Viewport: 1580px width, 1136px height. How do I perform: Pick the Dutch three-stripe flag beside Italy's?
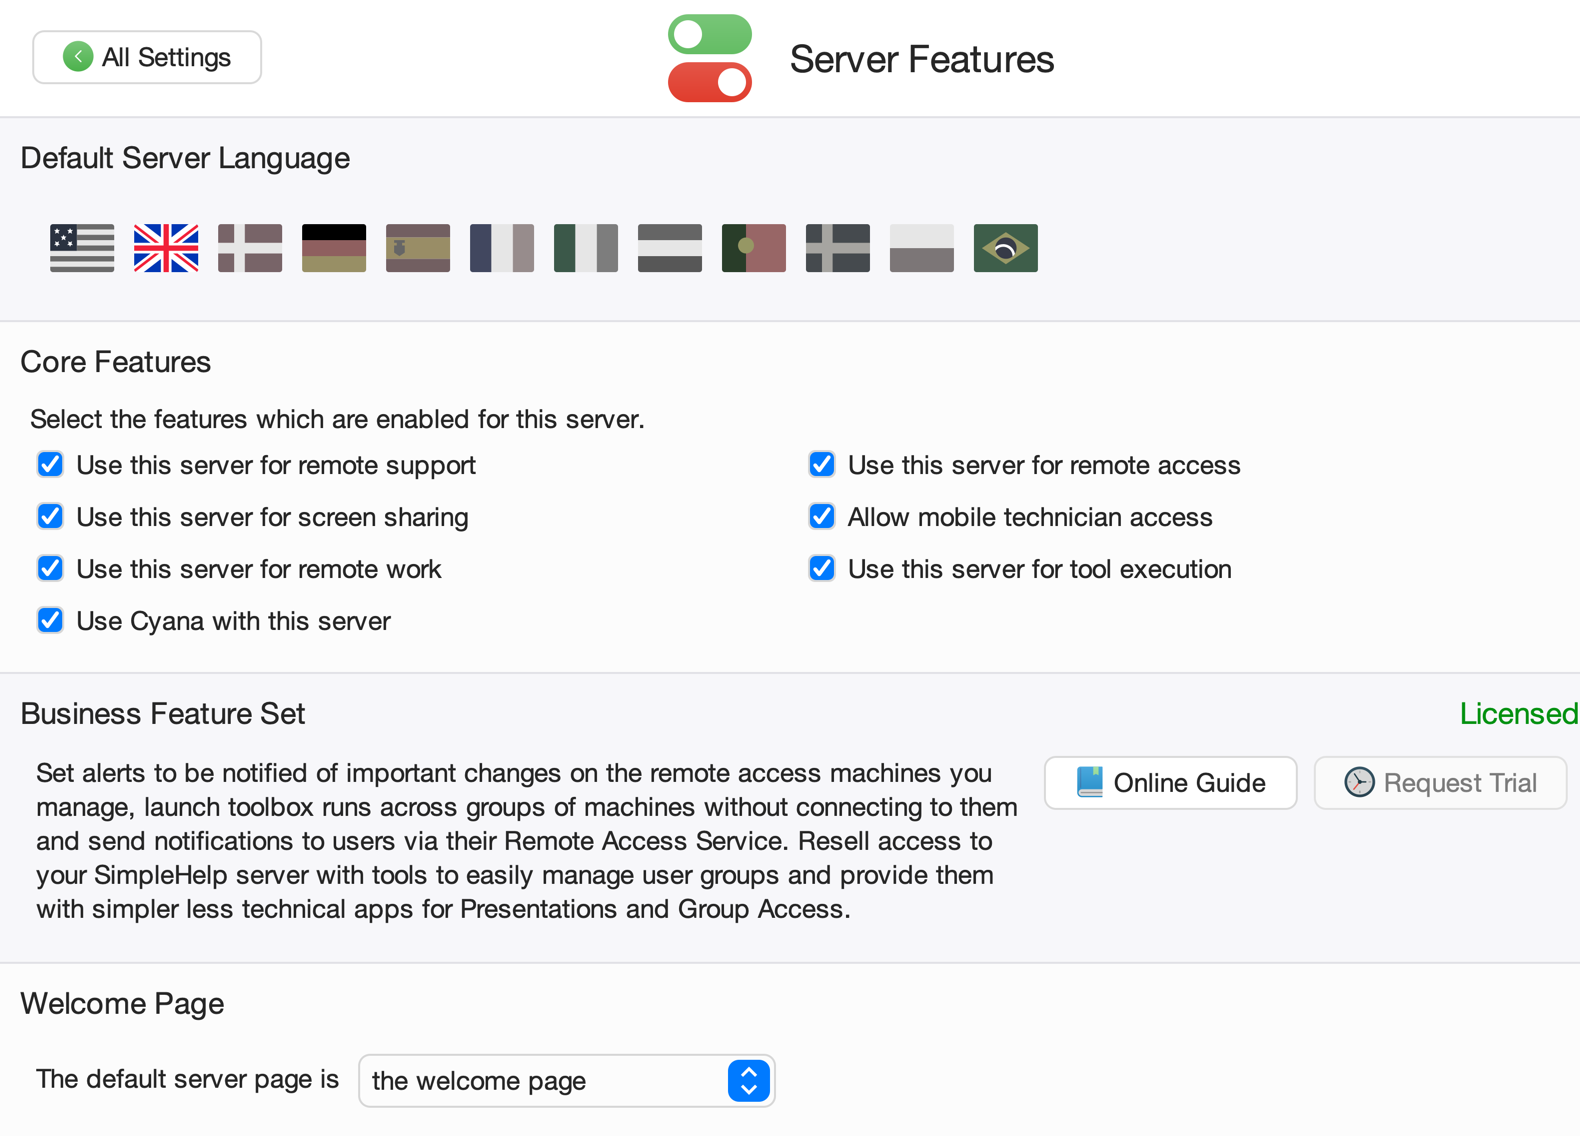(x=670, y=248)
